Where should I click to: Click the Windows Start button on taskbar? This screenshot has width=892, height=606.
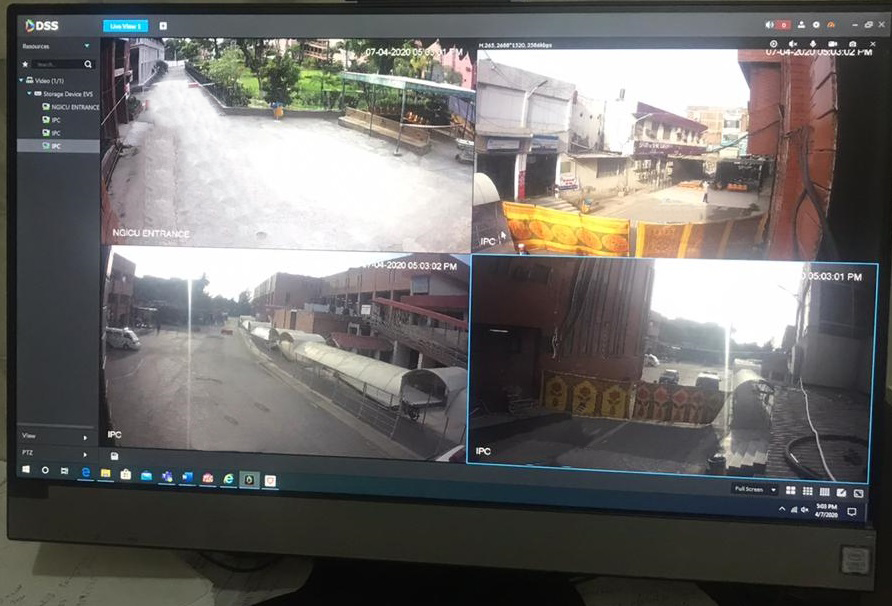(26, 470)
